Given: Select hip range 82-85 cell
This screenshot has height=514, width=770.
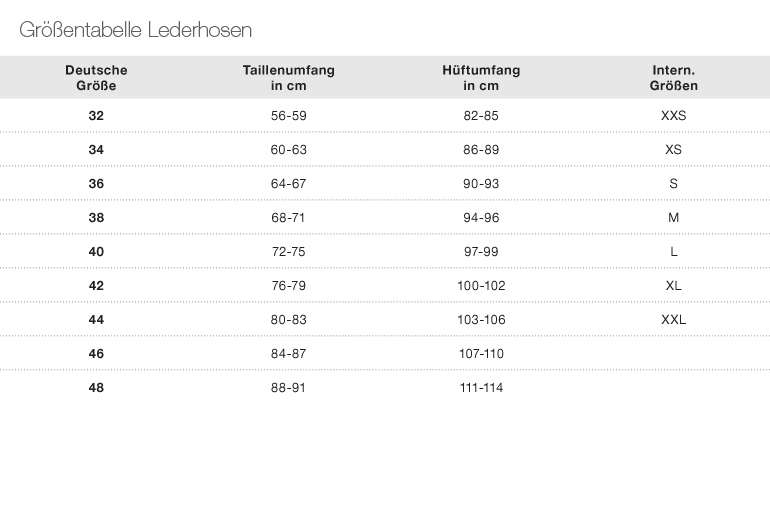Looking at the screenshot, I should pyautogui.click(x=481, y=116).
